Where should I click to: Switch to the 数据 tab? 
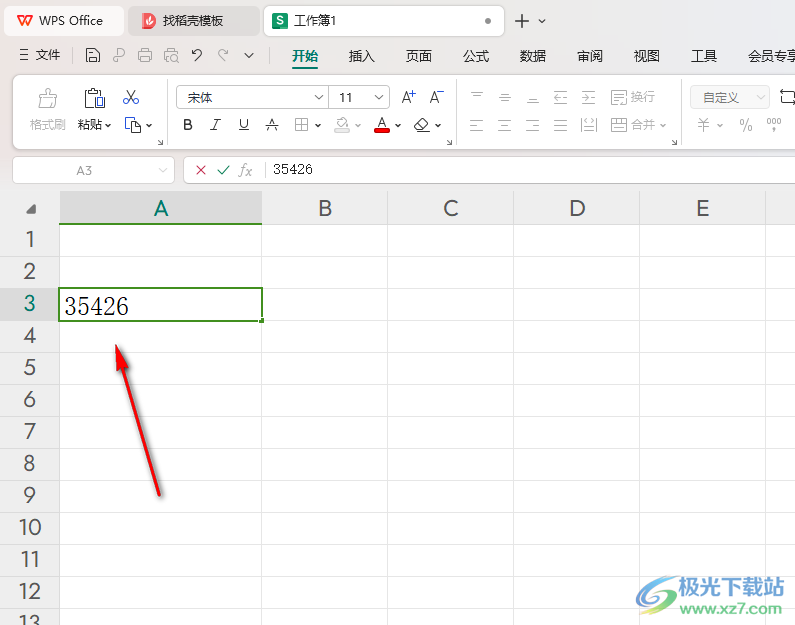[533, 56]
